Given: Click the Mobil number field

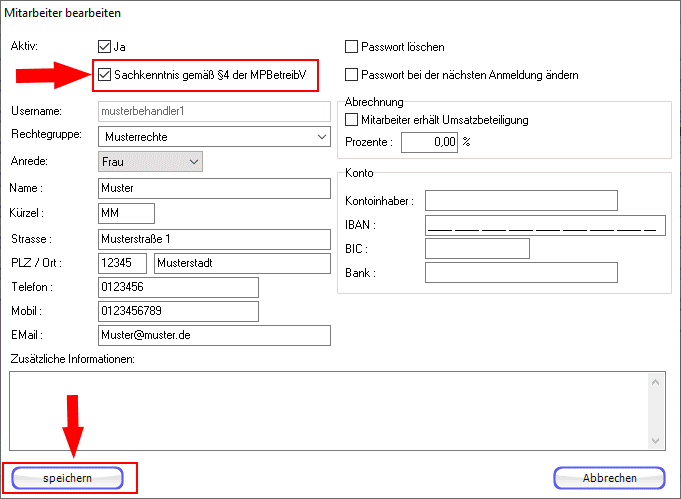Looking at the screenshot, I should [177, 311].
